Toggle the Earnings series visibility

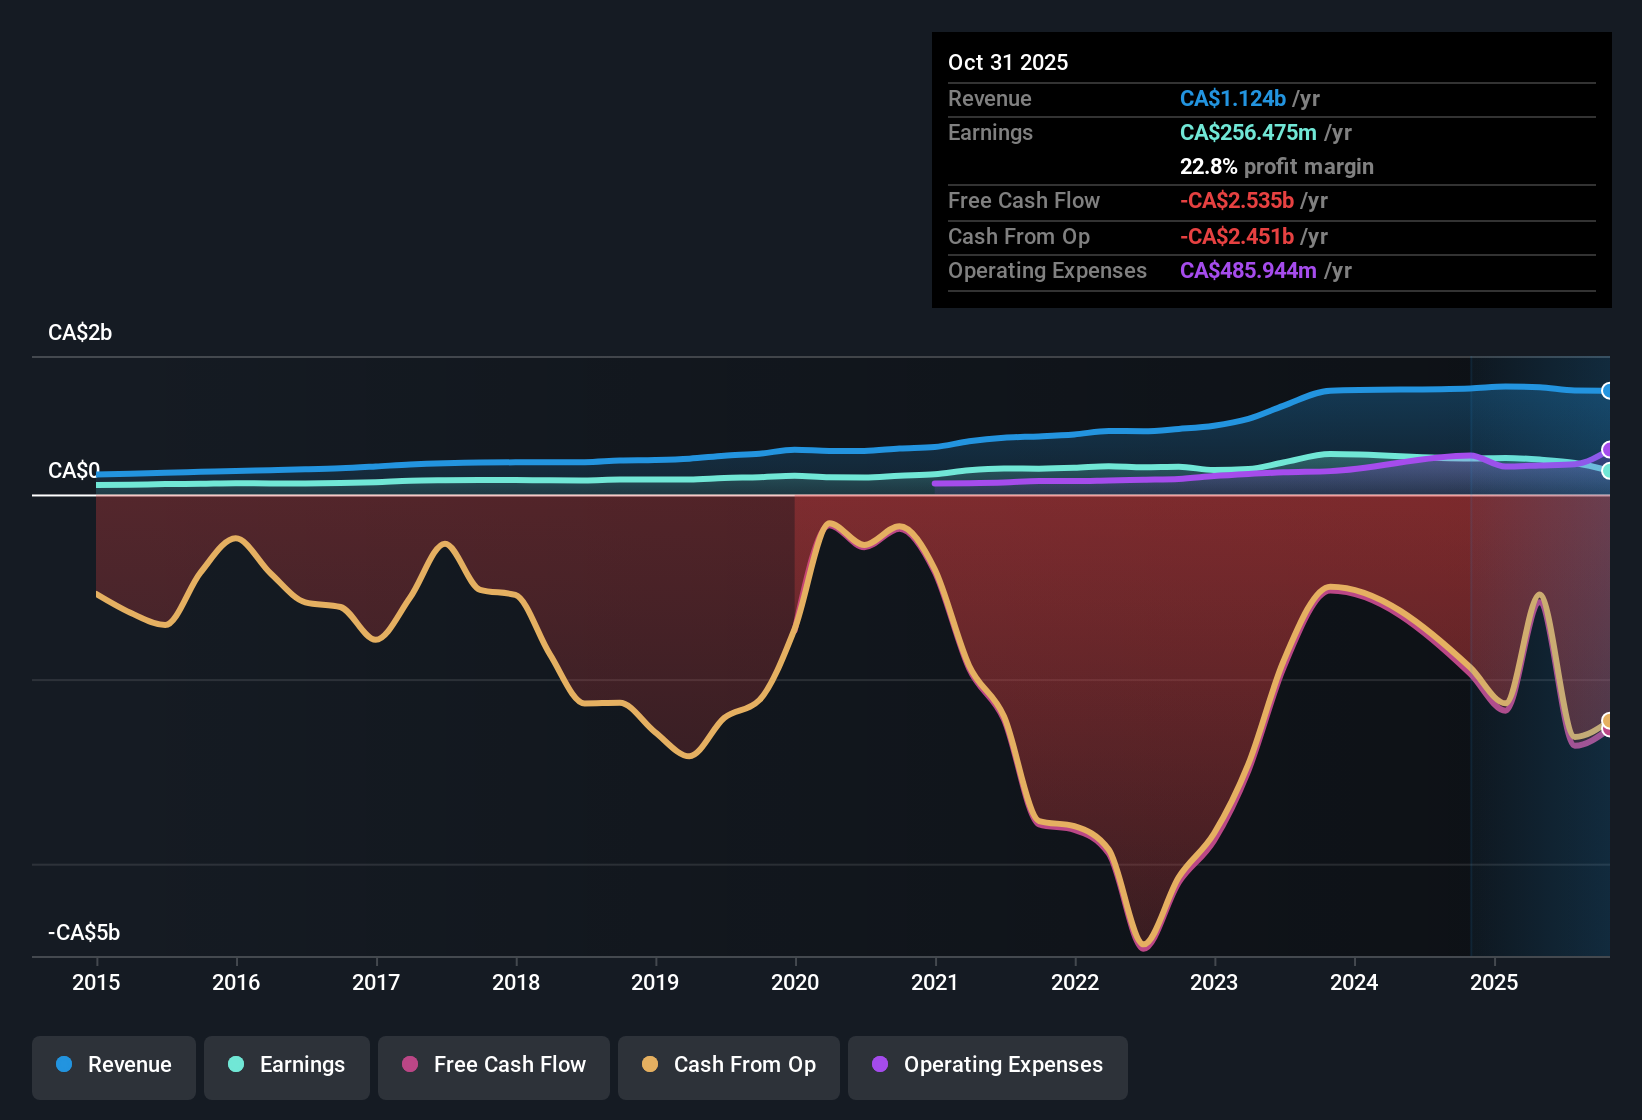(x=286, y=1066)
